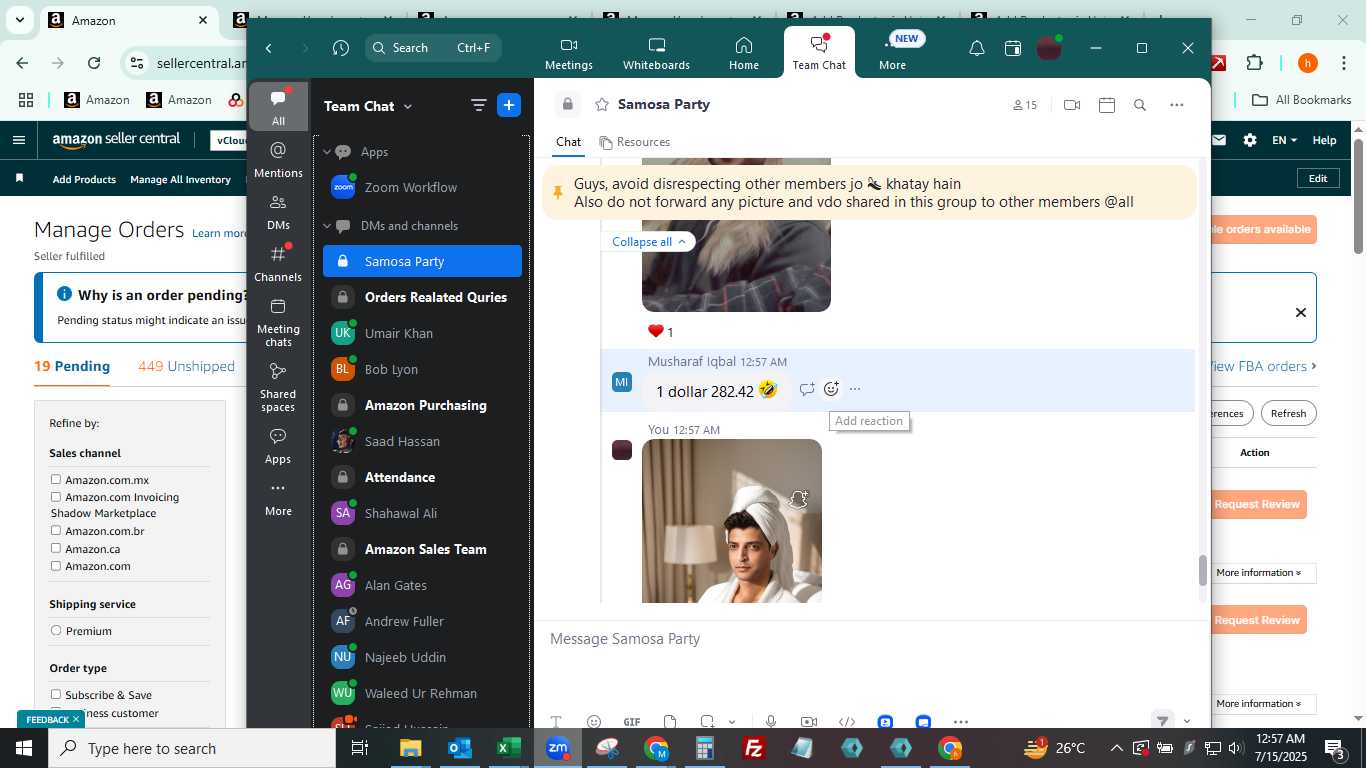Open Meeting chats in Zoom sidebar
Screen dimensions: 1366x768
point(278,322)
